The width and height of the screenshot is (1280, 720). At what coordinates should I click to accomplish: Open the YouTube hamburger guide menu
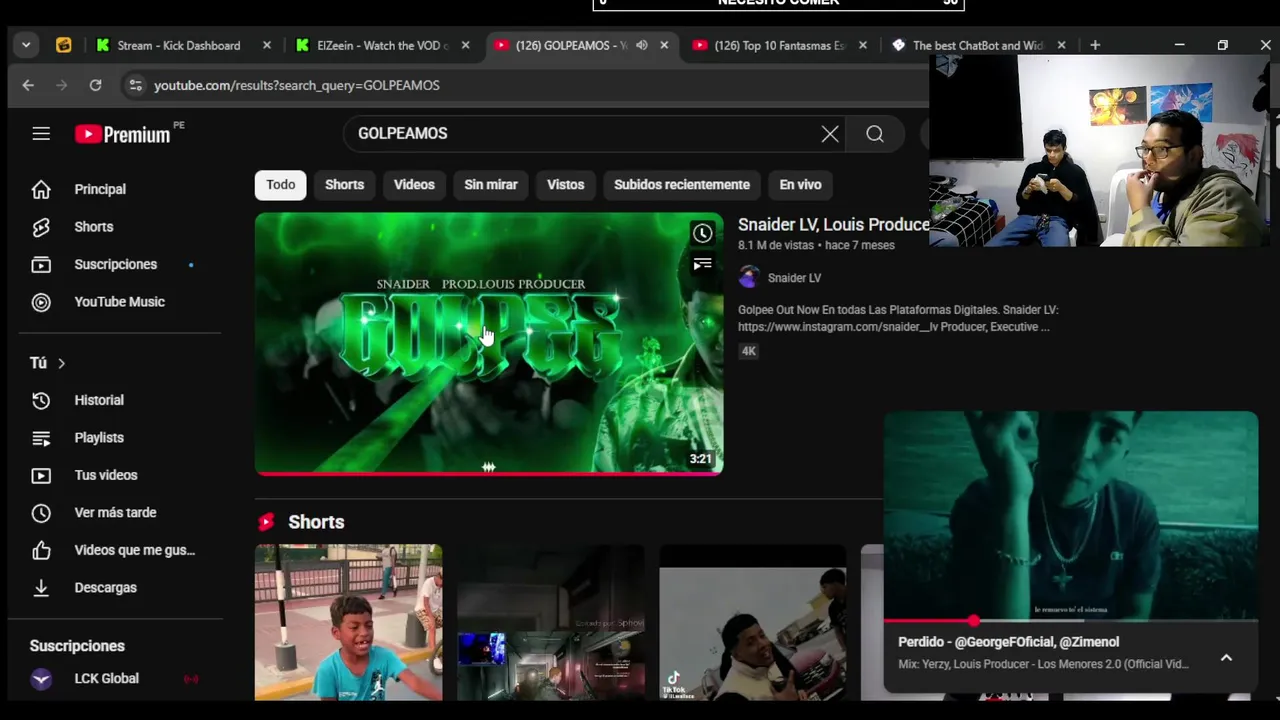(x=41, y=133)
